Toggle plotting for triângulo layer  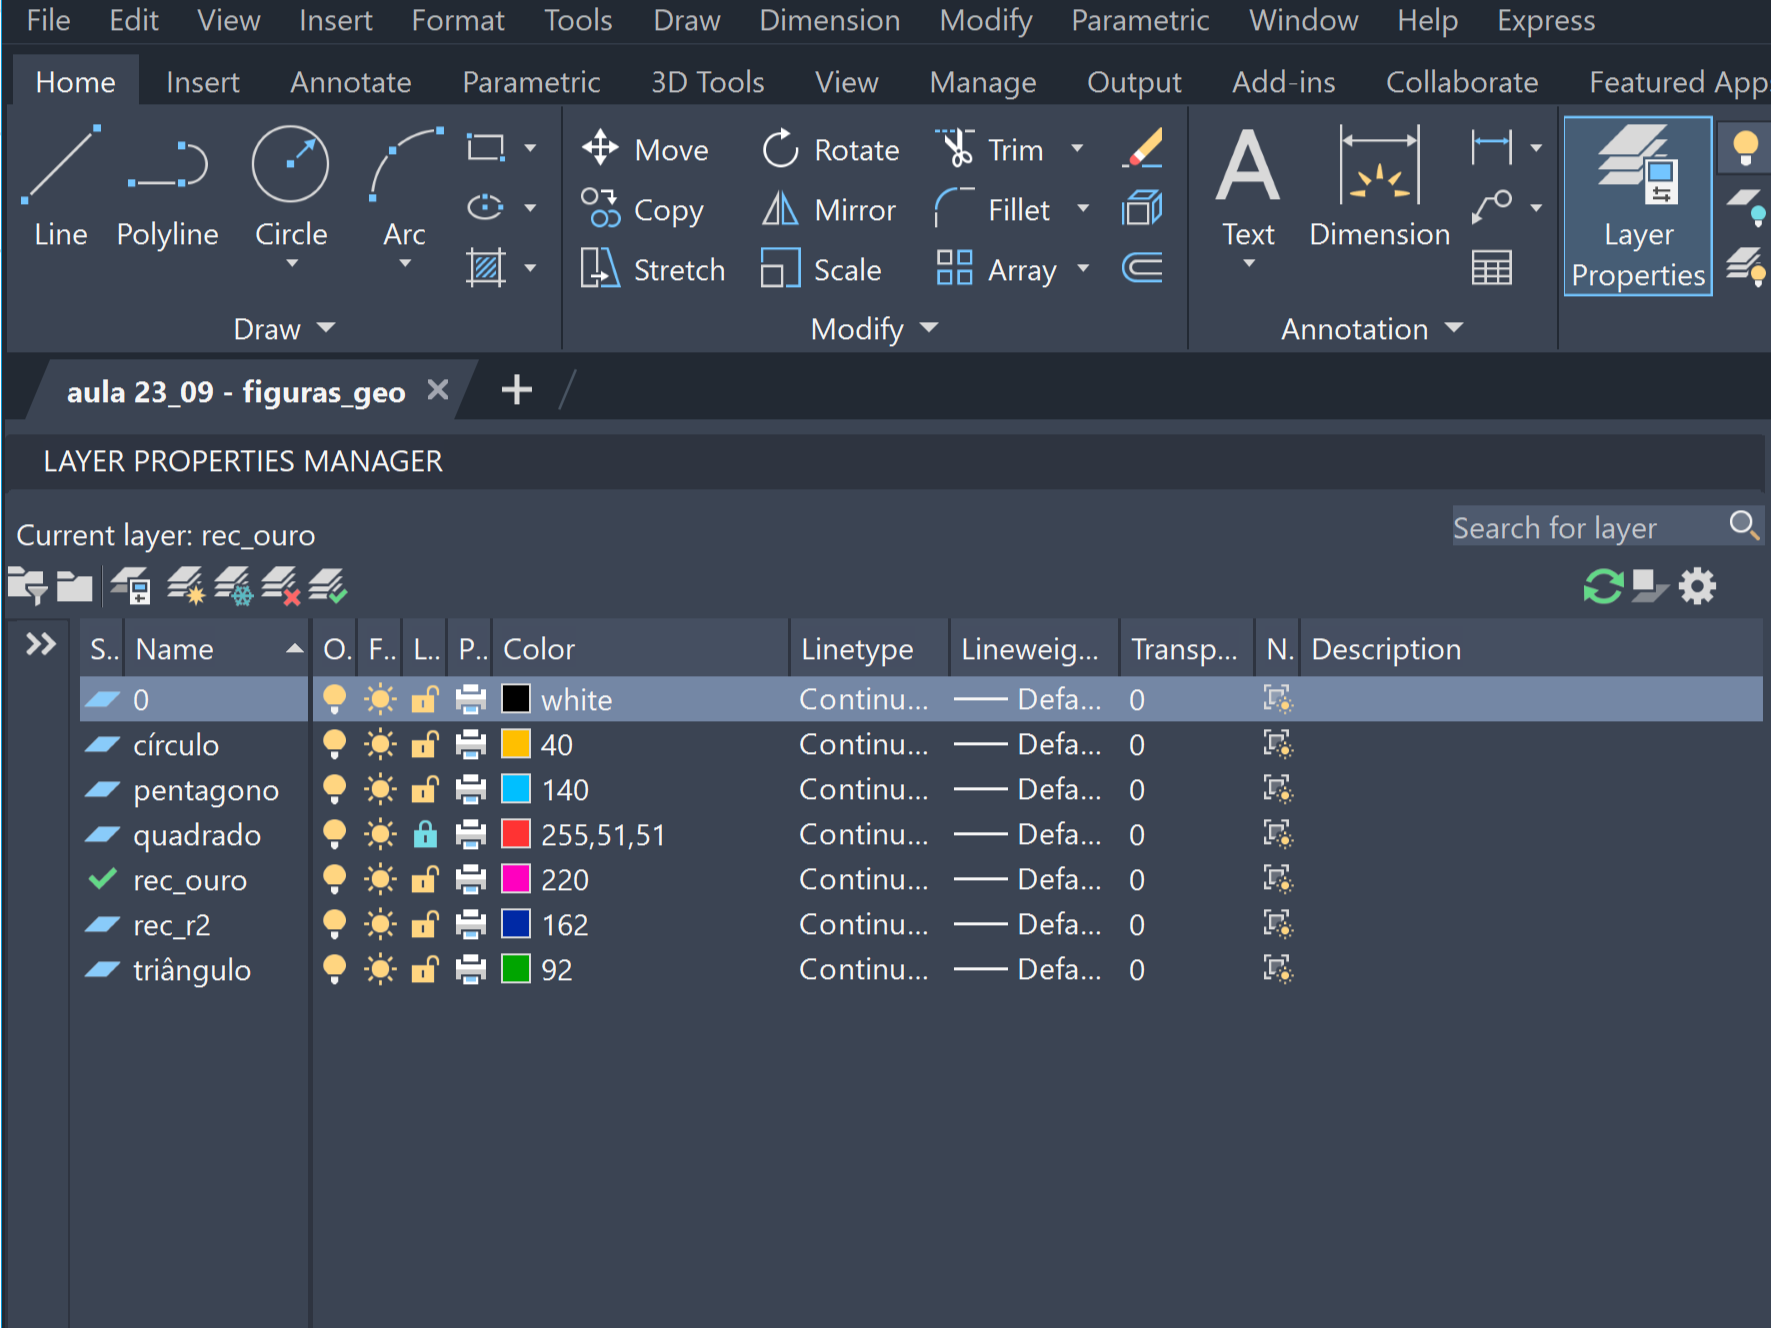470,970
